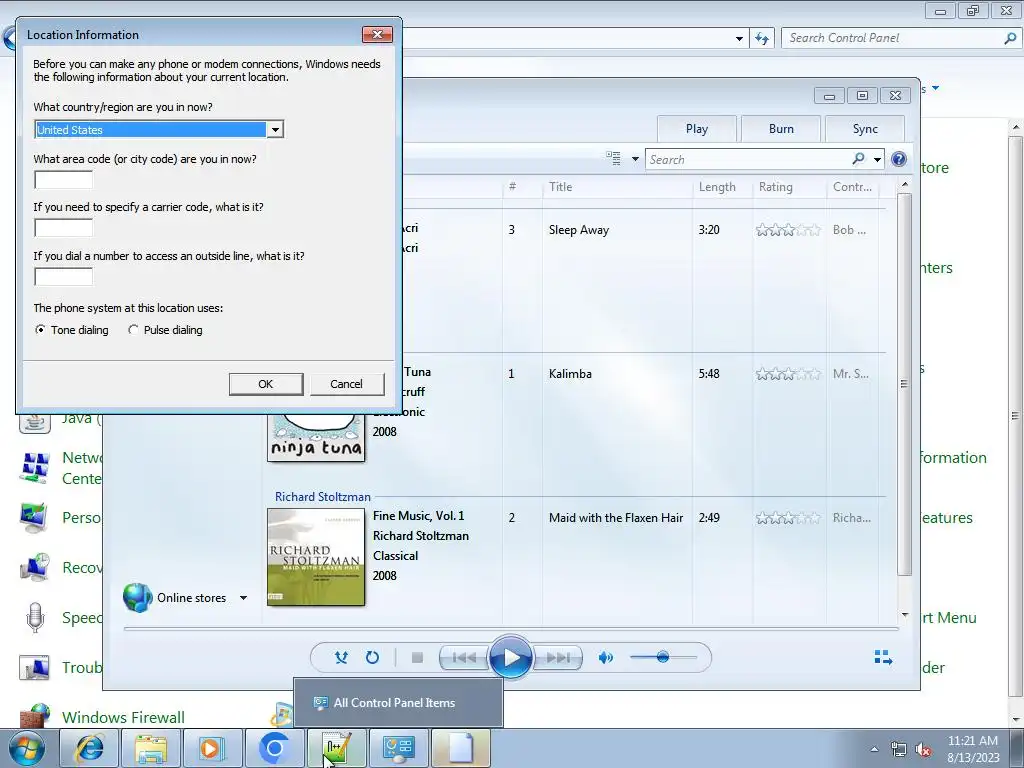Click the Ninja Tuna album cover
1024x768 pixels.
316,437
